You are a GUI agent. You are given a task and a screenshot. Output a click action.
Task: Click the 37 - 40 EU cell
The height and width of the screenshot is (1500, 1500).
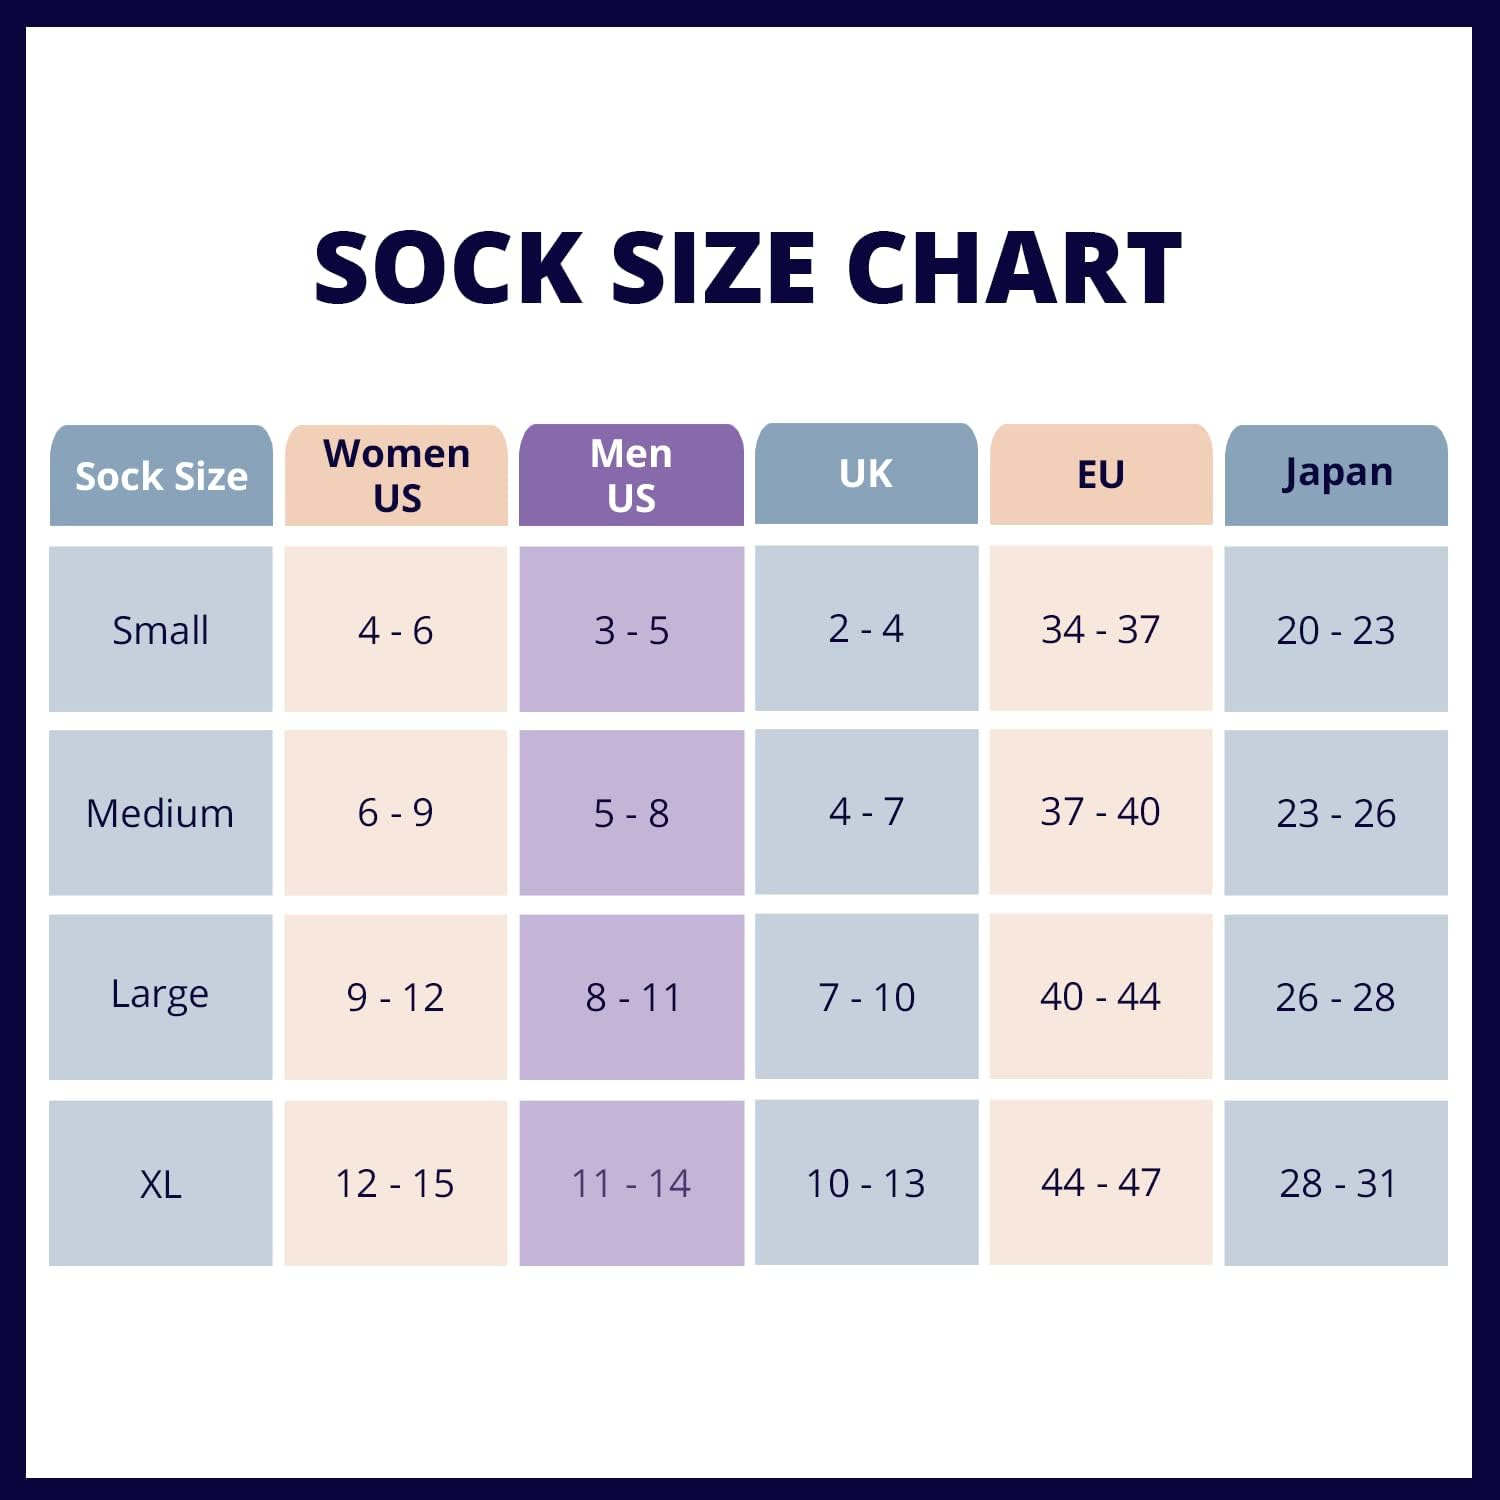coord(1101,812)
